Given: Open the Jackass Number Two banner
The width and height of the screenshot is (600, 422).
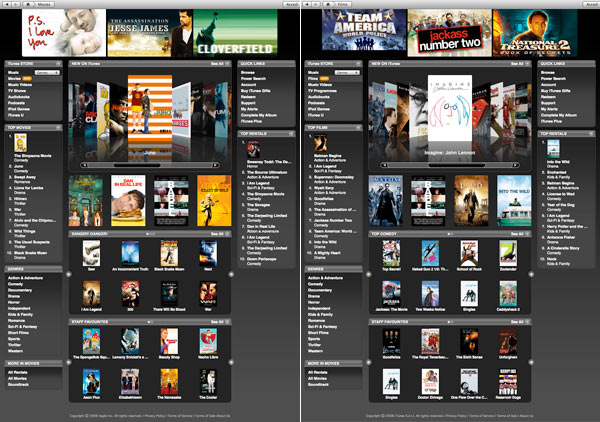Looking at the screenshot, I should pyautogui.click(x=450, y=33).
